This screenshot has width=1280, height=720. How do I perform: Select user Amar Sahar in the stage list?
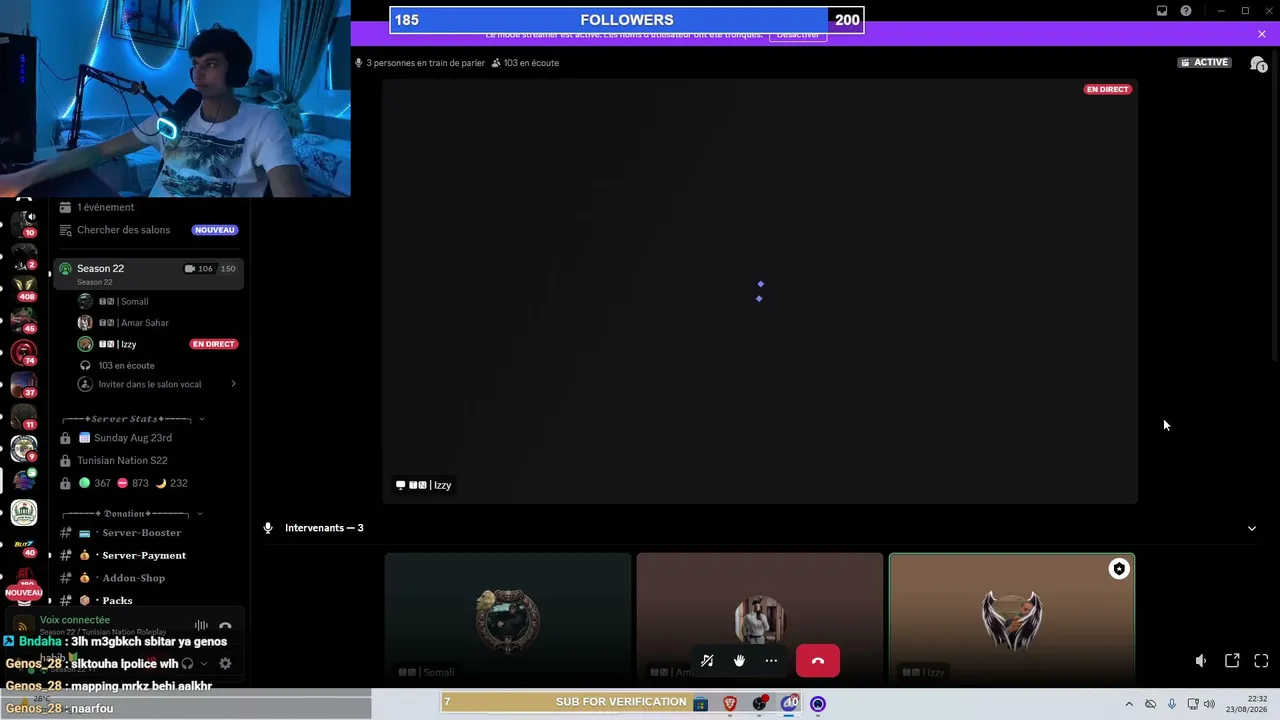133,323
